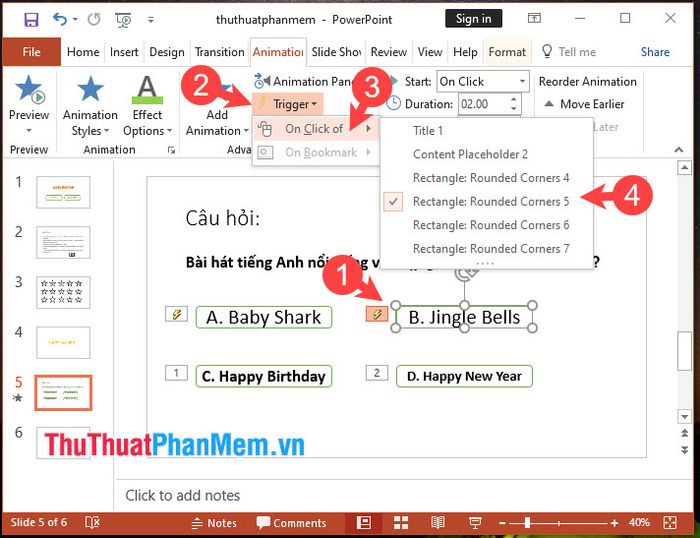Switch to Slide Sorter view icon
The width and height of the screenshot is (700, 538).
[400, 522]
